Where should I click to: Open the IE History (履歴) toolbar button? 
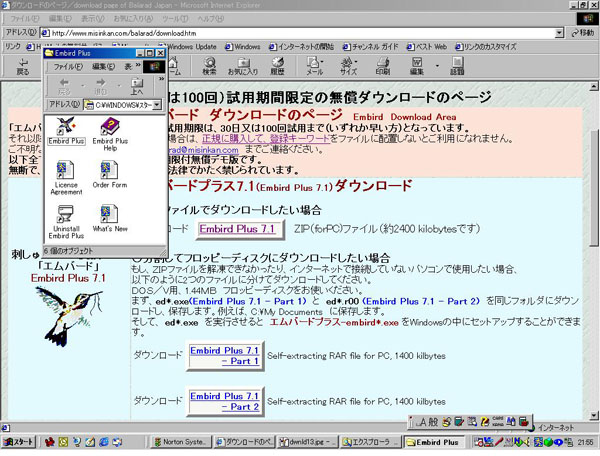pos(277,66)
